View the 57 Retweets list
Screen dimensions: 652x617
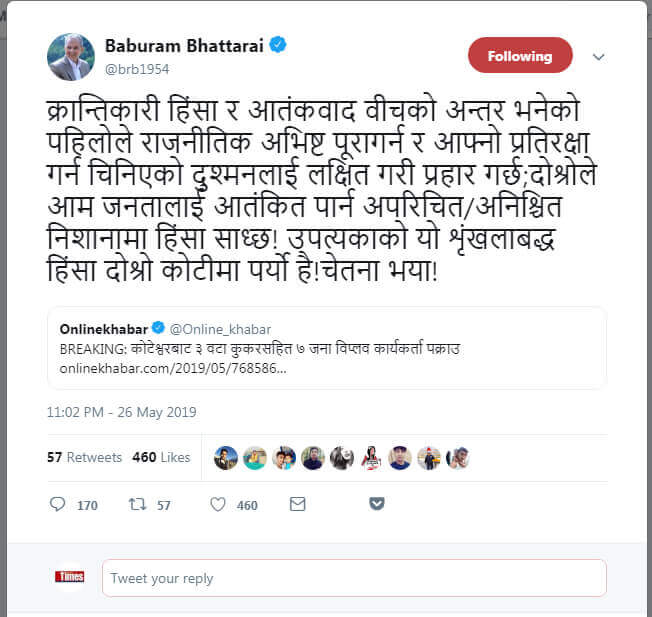84,457
